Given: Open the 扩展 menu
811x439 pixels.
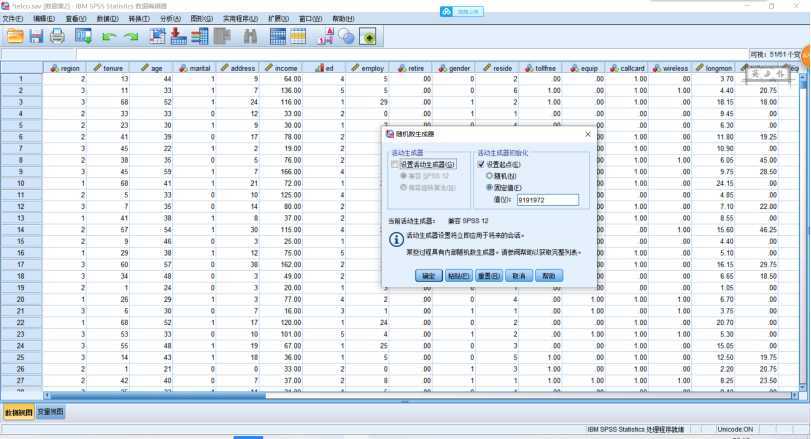Looking at the screenshot, I should point(278,19).
